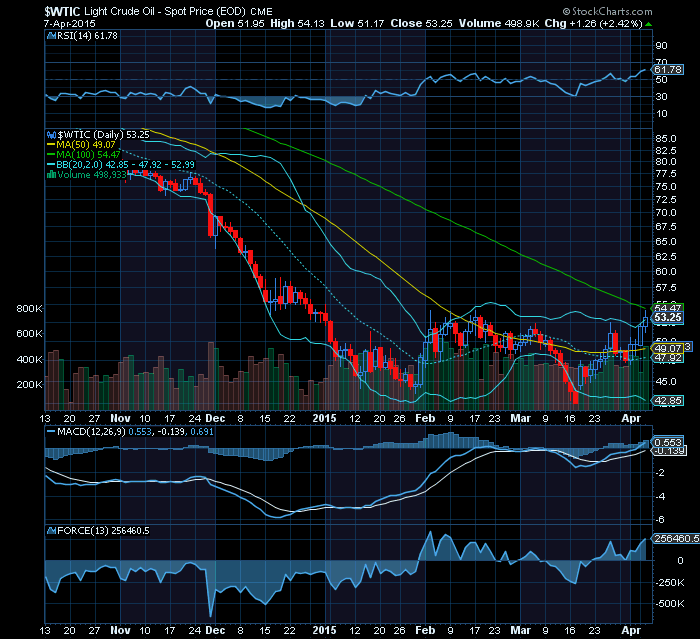The image size is (700, 639).
Task: Click the 85.0 price axis label
Action: coord(666,139)
